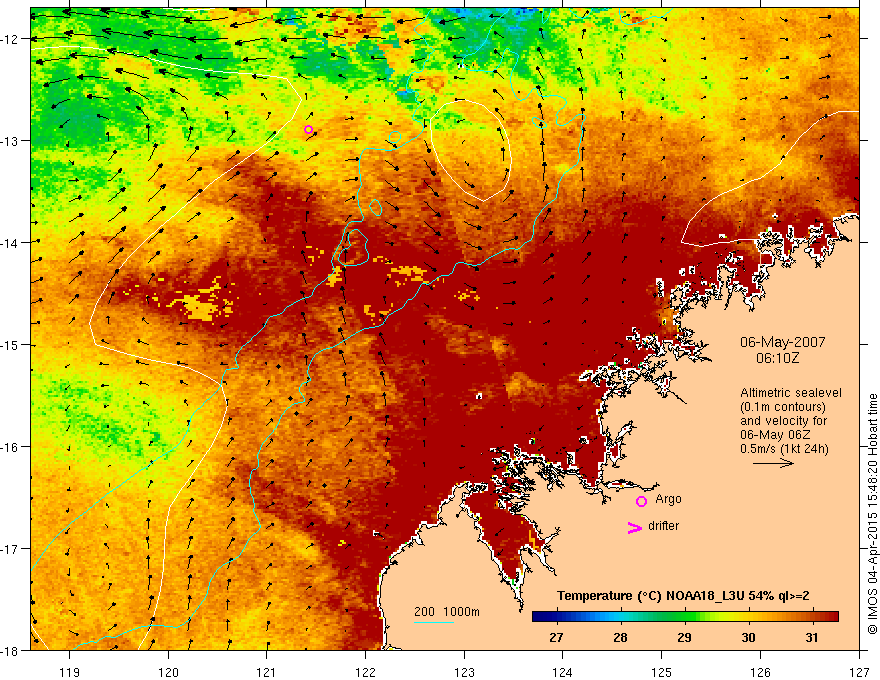Click longitude axis label 123
The width and height of the screenshot is (880, 680).
click(464, 672)
